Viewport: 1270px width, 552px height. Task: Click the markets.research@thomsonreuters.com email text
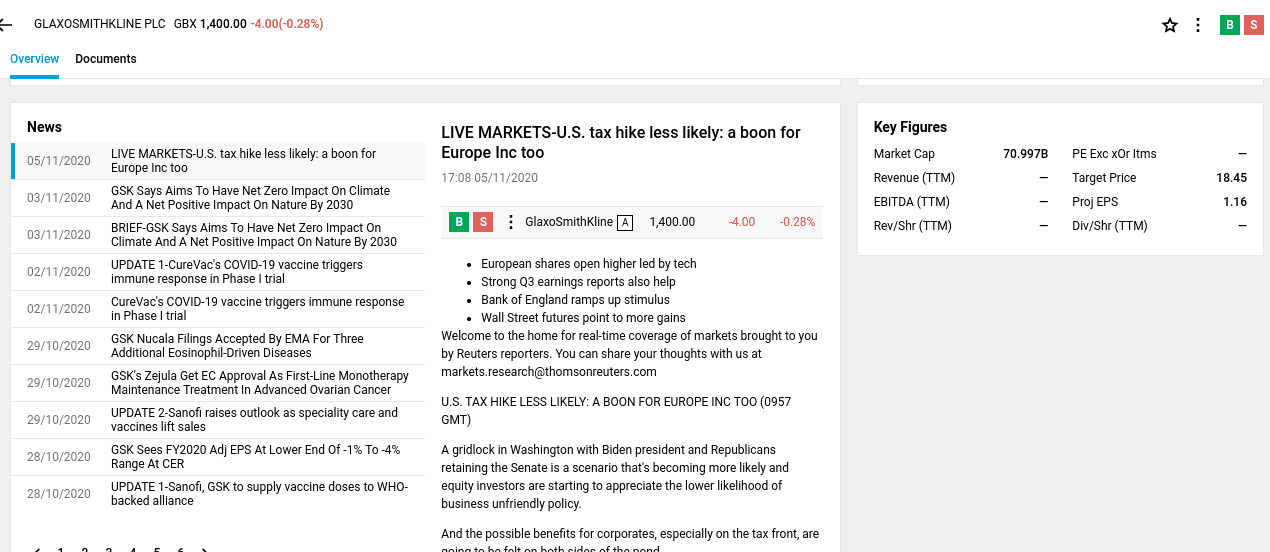pos(549,372)
